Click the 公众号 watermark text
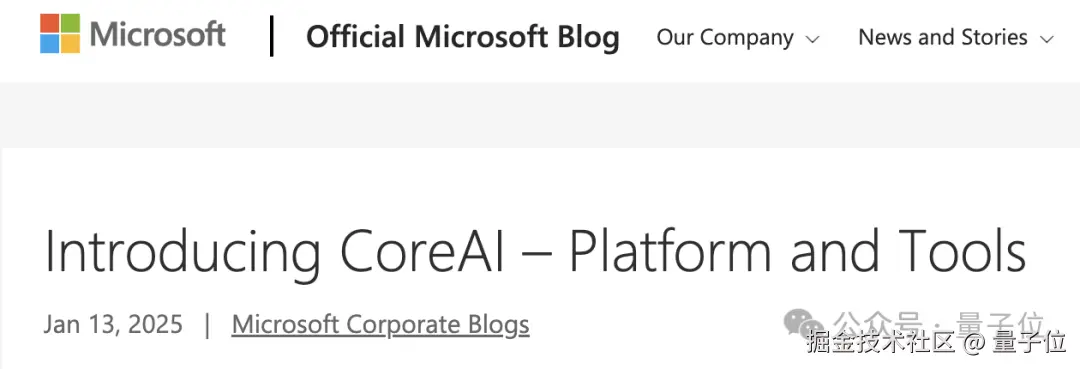 (x=878, y=321)
